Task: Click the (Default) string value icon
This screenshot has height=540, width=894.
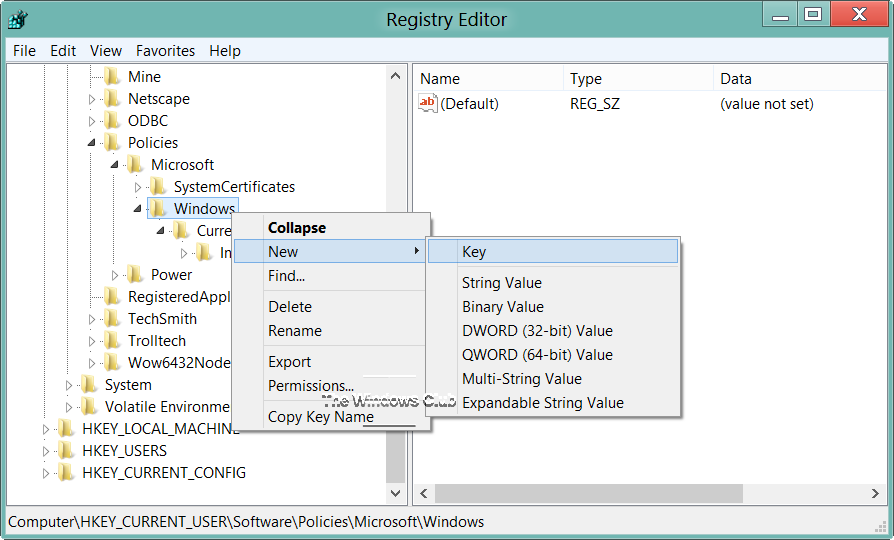Action: (428, 103)
